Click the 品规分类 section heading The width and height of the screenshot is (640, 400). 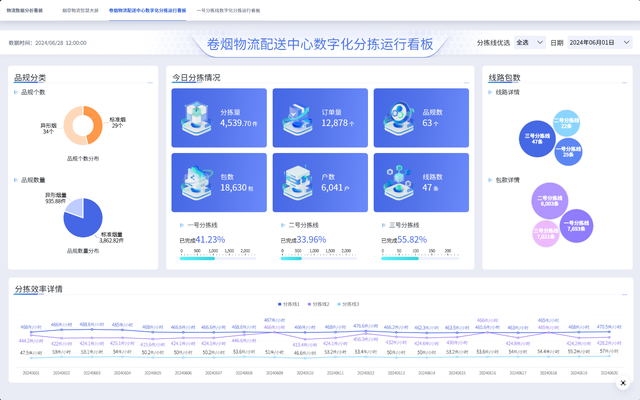pos(30,78)
